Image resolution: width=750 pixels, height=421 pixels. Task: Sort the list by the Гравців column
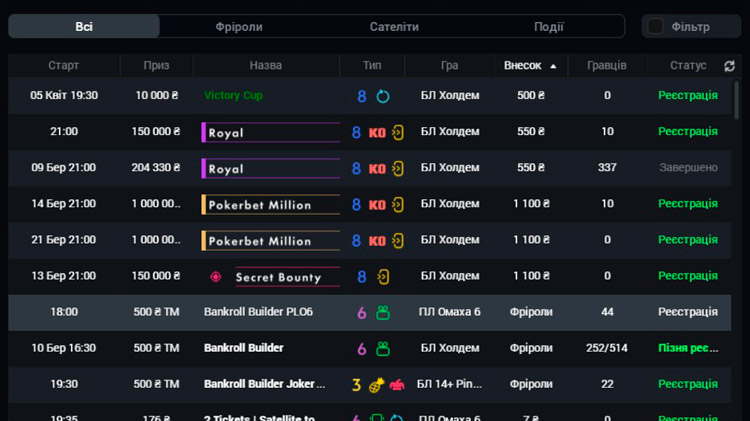click(607, 66)
